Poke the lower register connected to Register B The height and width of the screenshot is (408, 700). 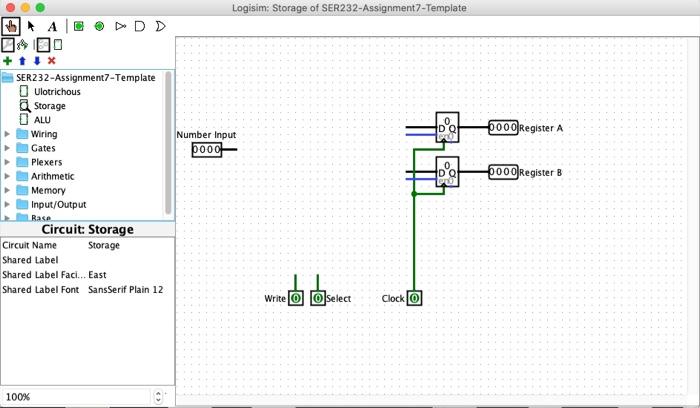pyautogui.click(x=447, y=172)
